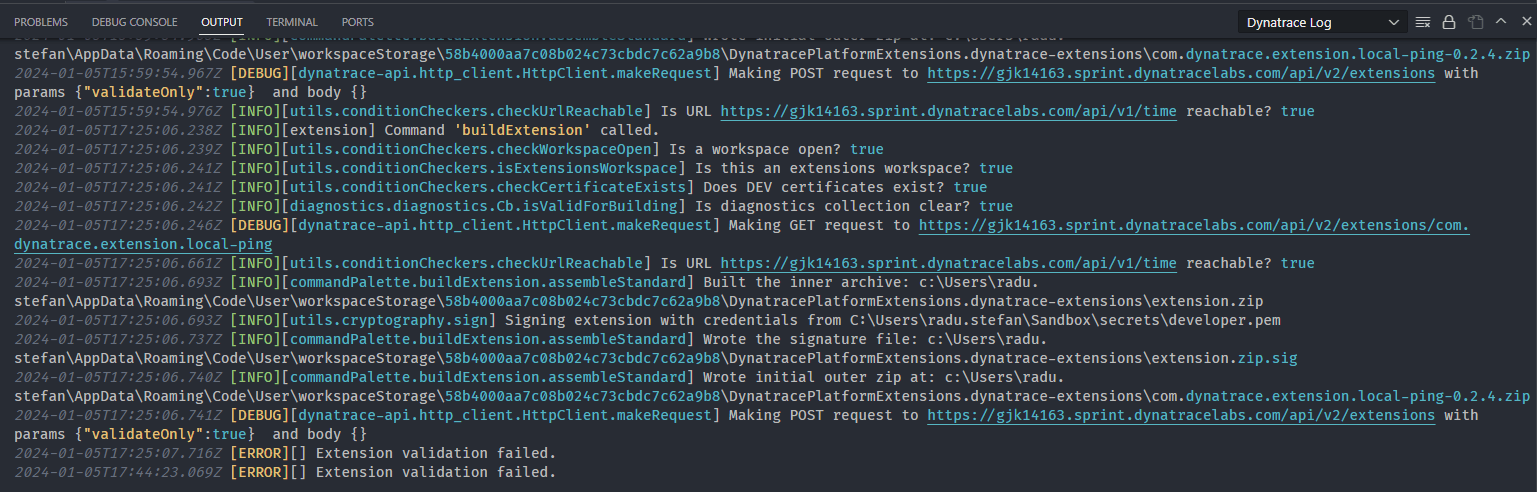Screen dimensions: 1537x492
Task: Close the output panel
Action: (1524, 21)
